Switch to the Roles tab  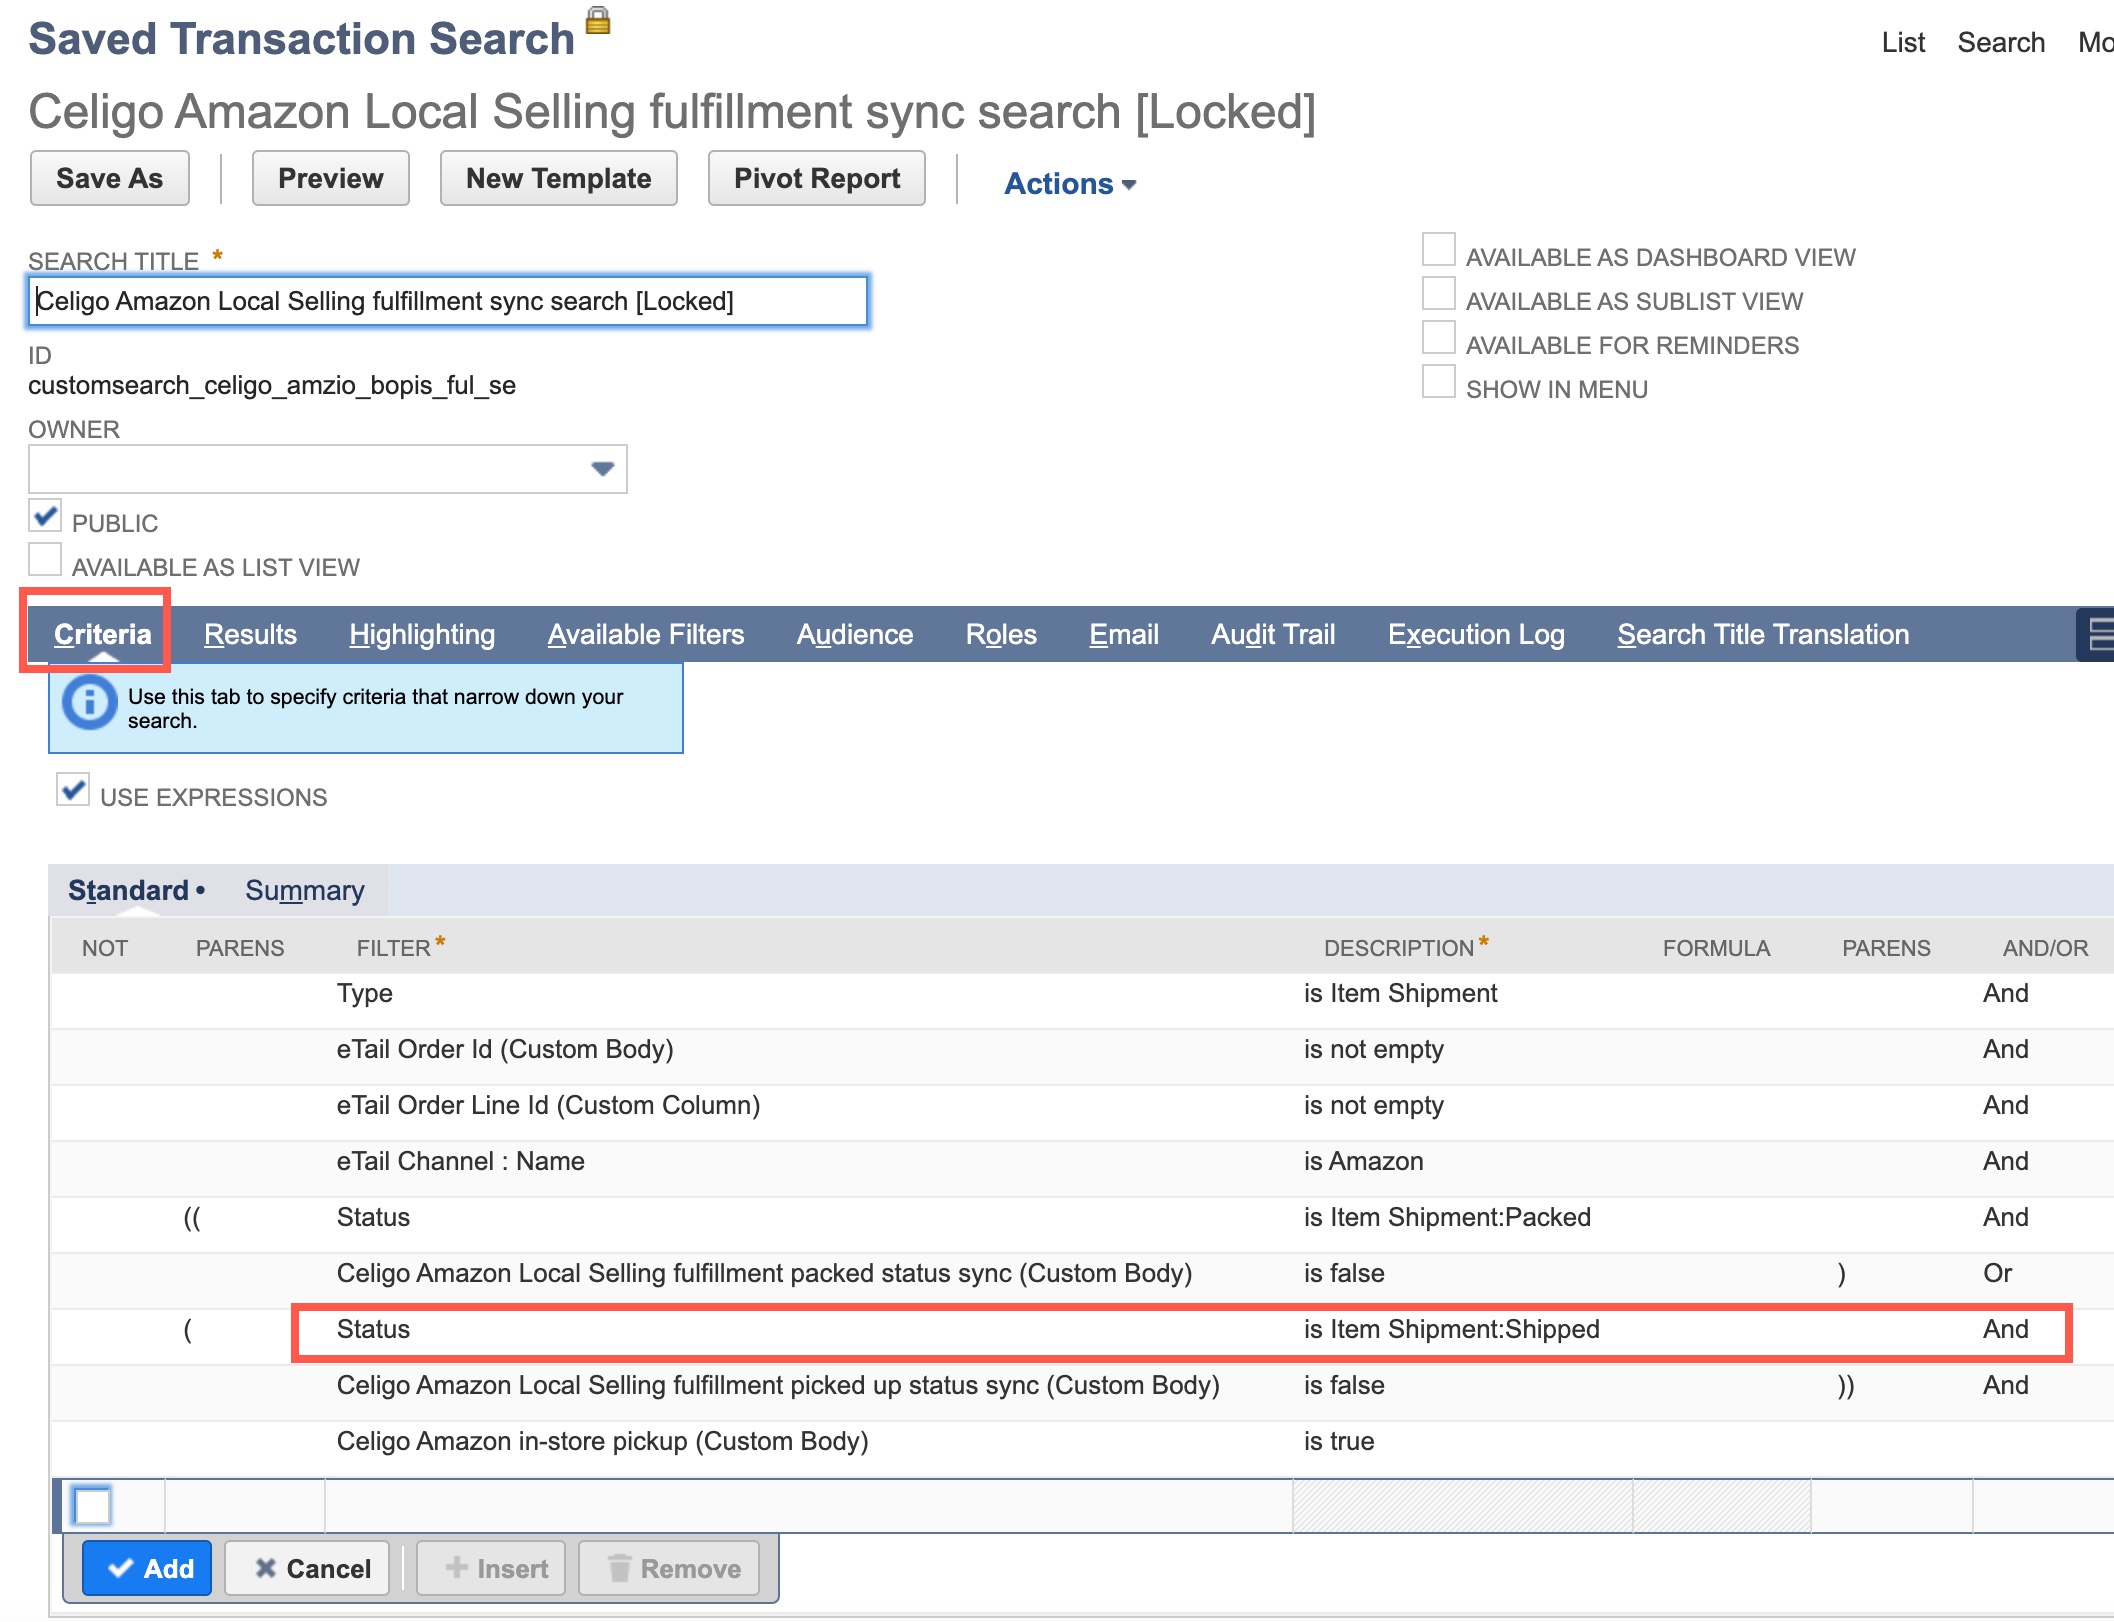pos(1001,634)
